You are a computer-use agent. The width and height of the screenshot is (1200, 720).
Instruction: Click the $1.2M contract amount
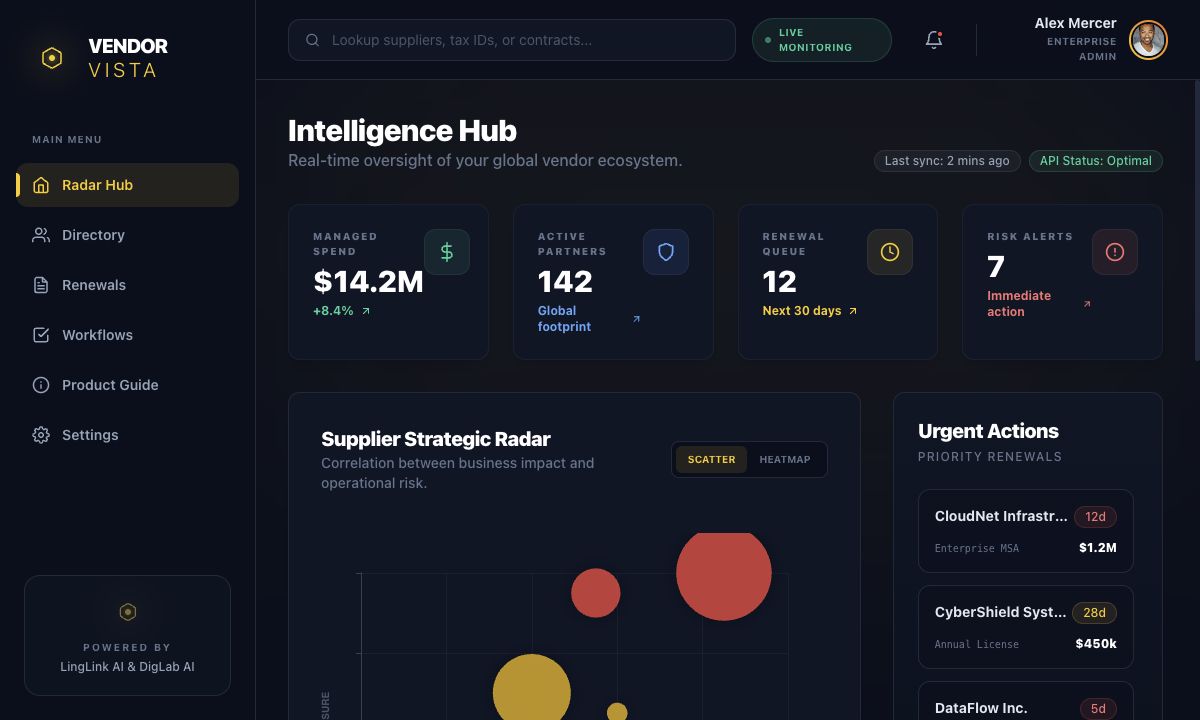coord(1098,548)
